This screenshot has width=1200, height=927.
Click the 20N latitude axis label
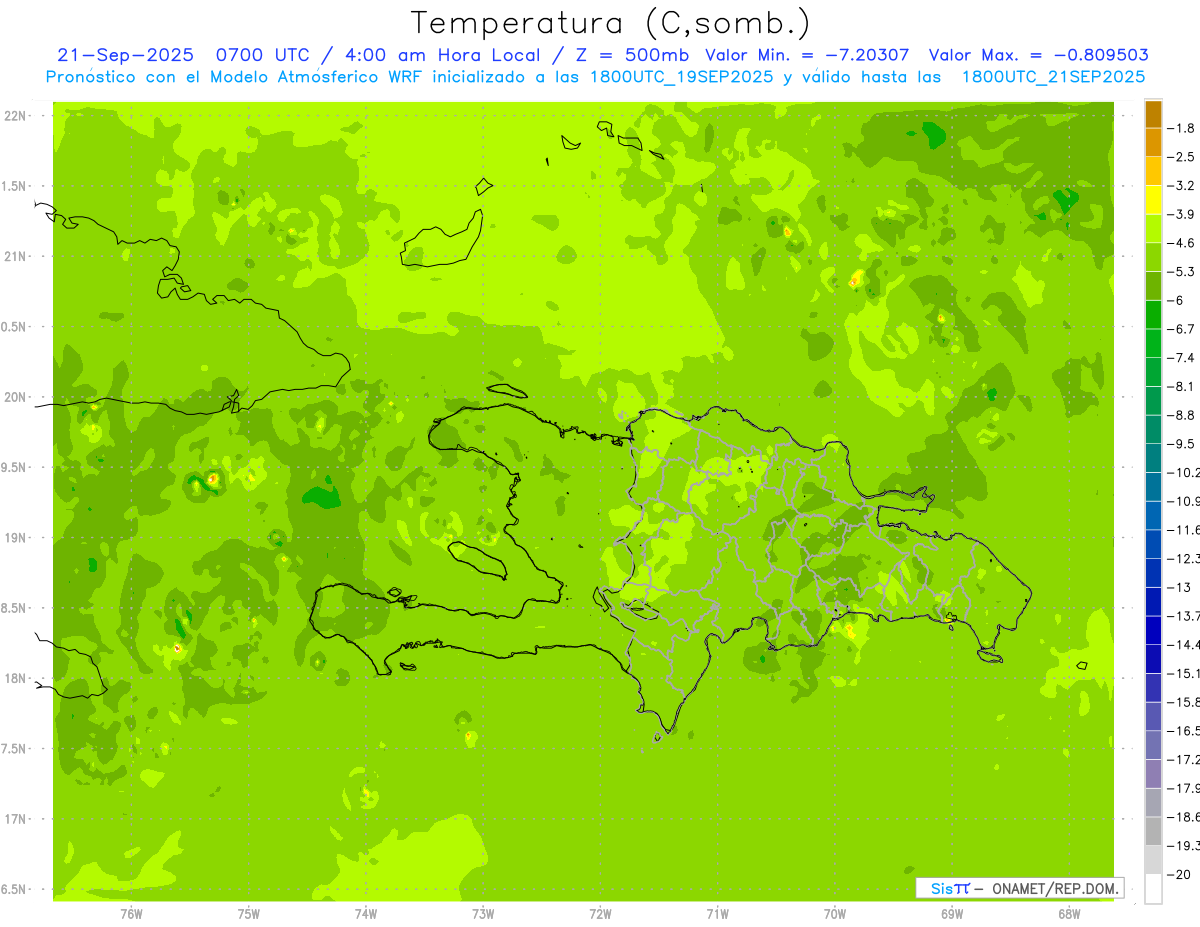(x=15, y=397)
